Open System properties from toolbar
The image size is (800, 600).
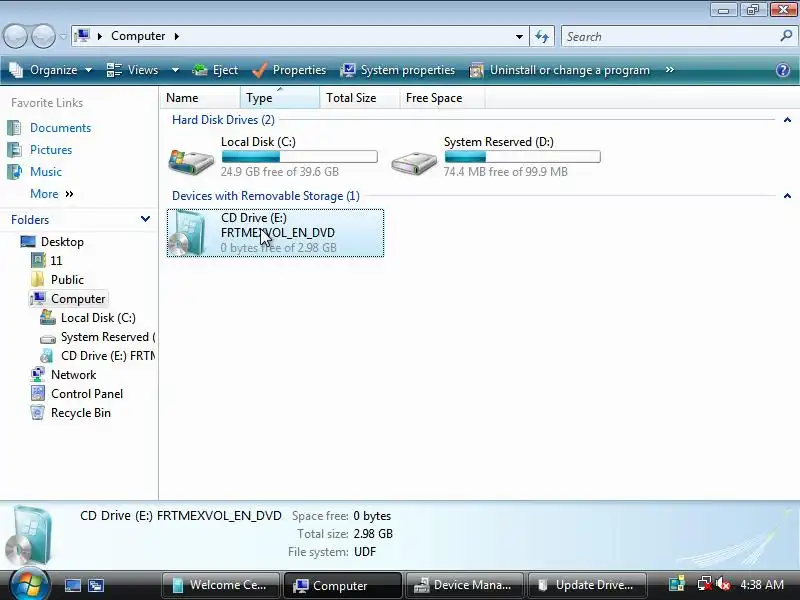(x=397, y=70)
